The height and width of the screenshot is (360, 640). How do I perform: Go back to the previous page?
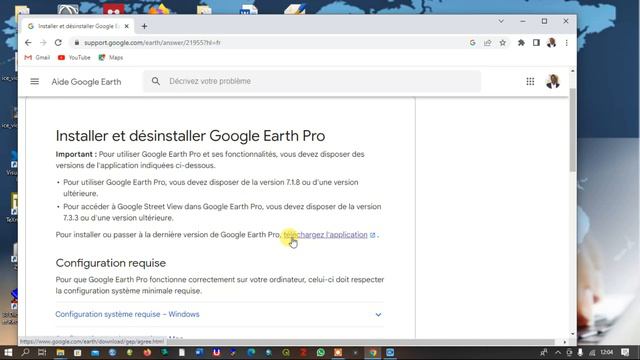[28, 42]
